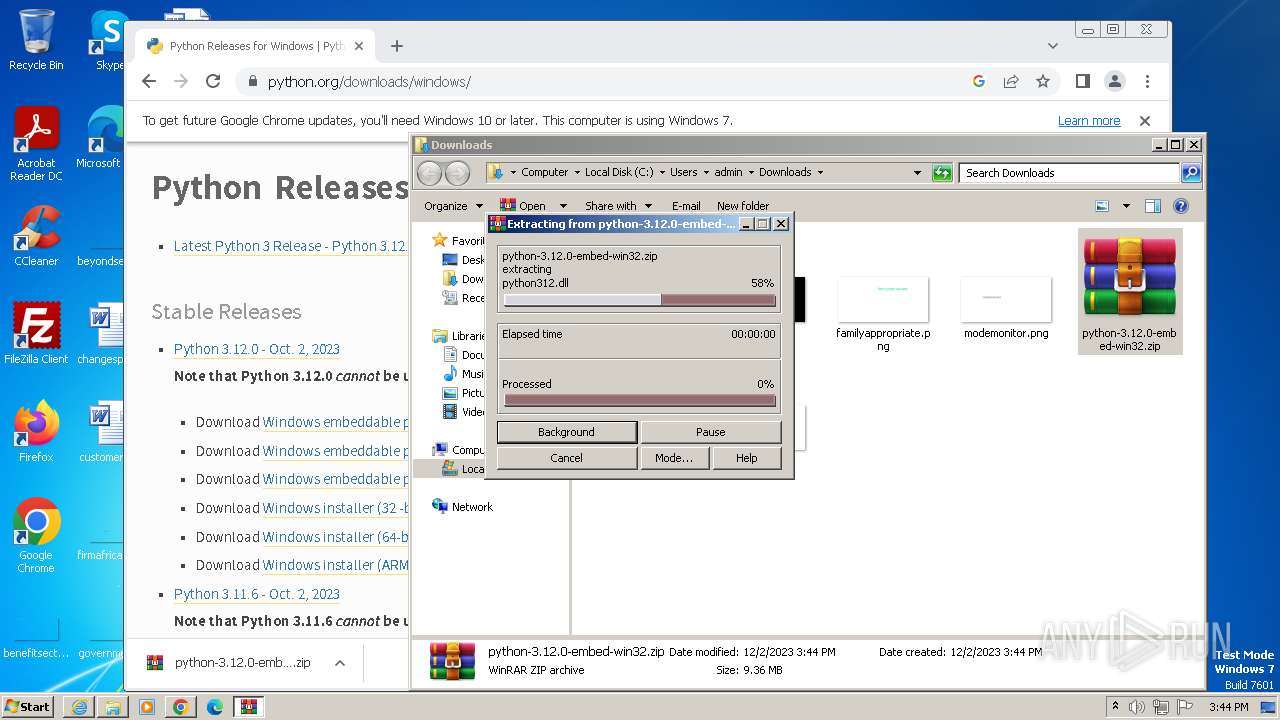
Task: Click Learn more link in Chrome
Action: click(1089, 121)
